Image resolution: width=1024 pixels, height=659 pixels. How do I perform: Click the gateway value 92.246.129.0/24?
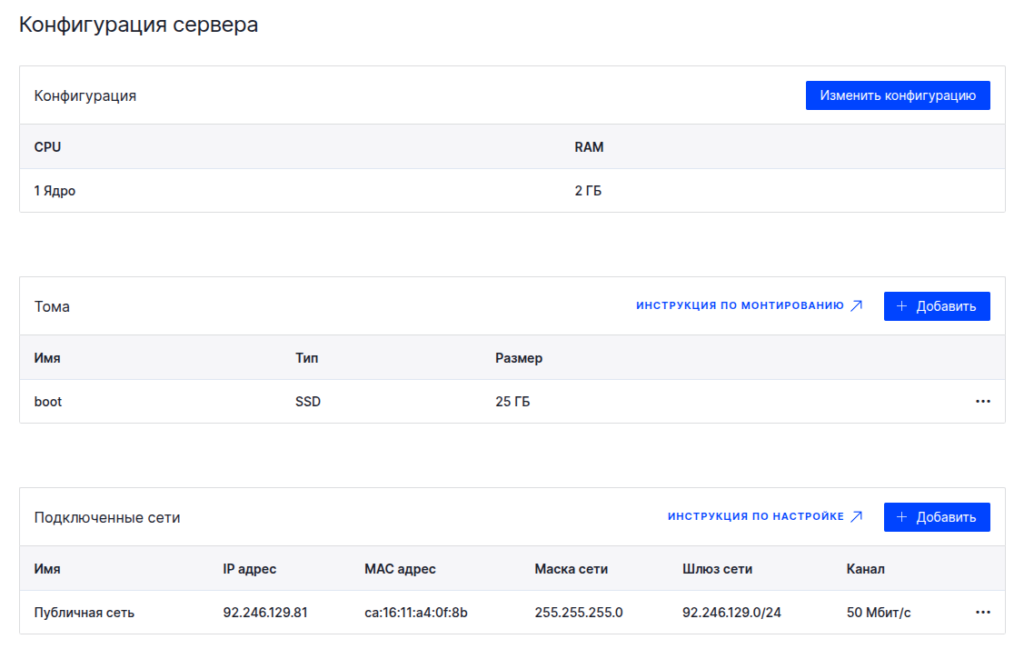[x=731, y=612]
